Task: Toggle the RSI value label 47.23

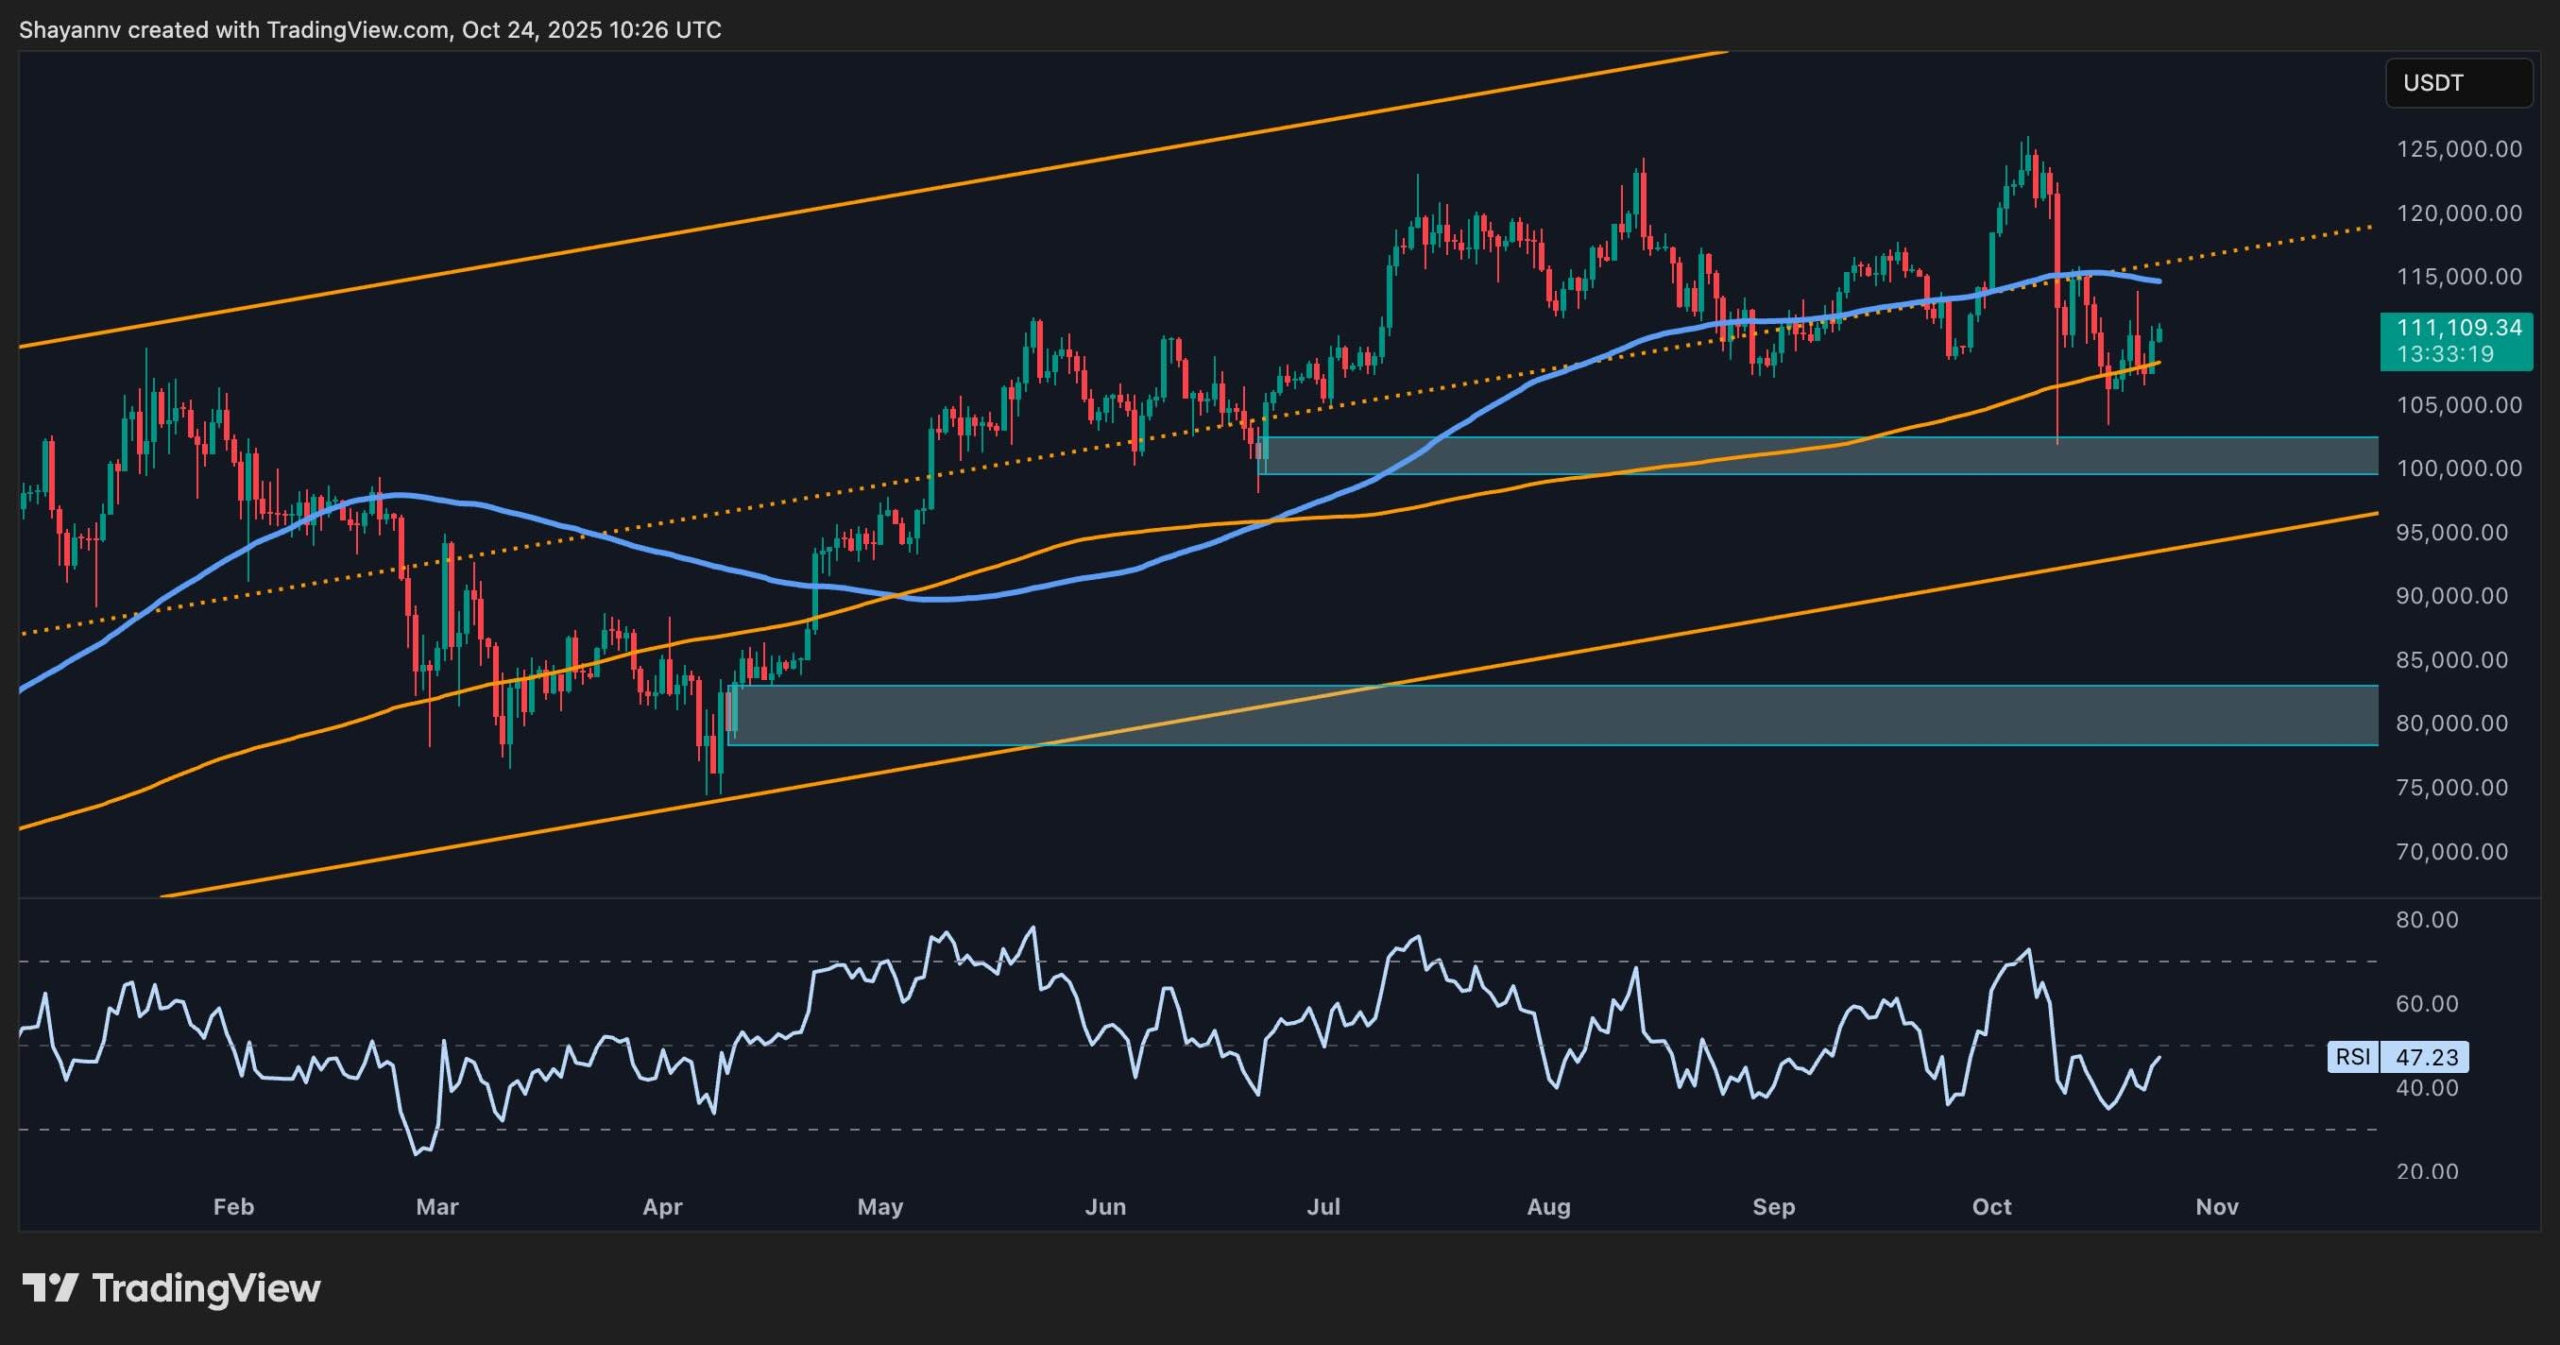Action: point(2427,1058)
